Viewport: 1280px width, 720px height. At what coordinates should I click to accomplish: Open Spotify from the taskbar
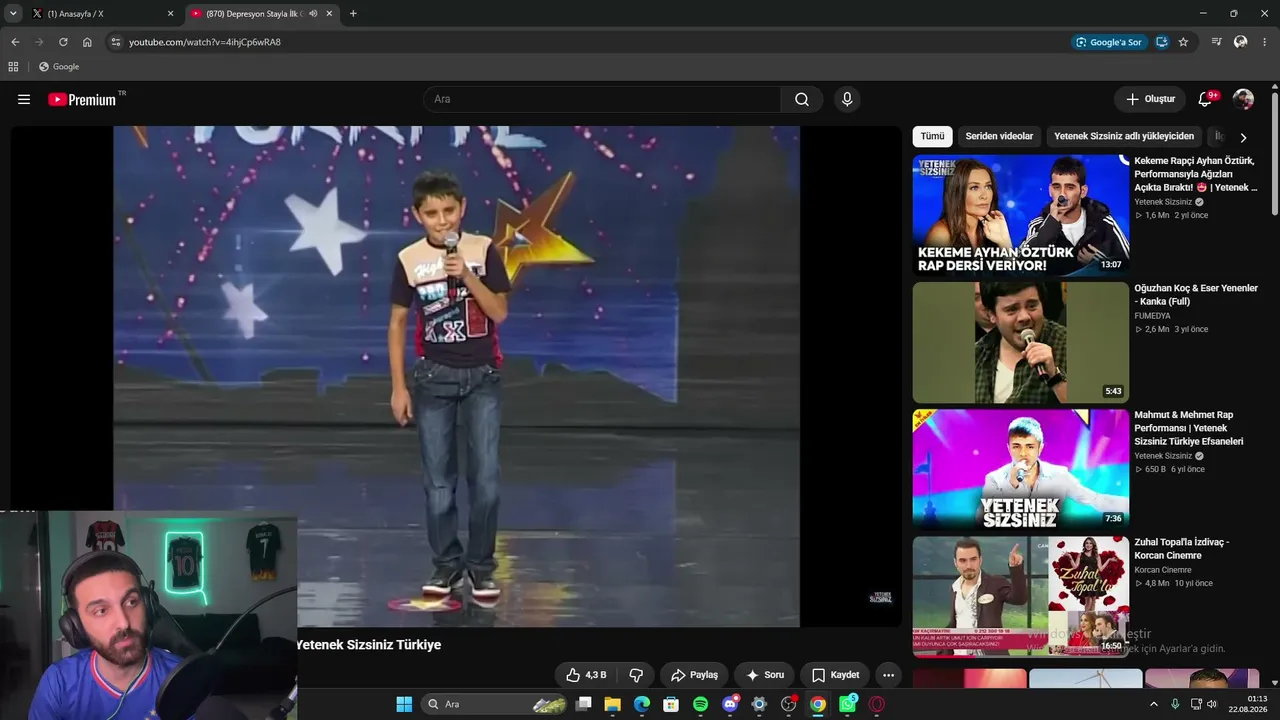tap(701, 704)
